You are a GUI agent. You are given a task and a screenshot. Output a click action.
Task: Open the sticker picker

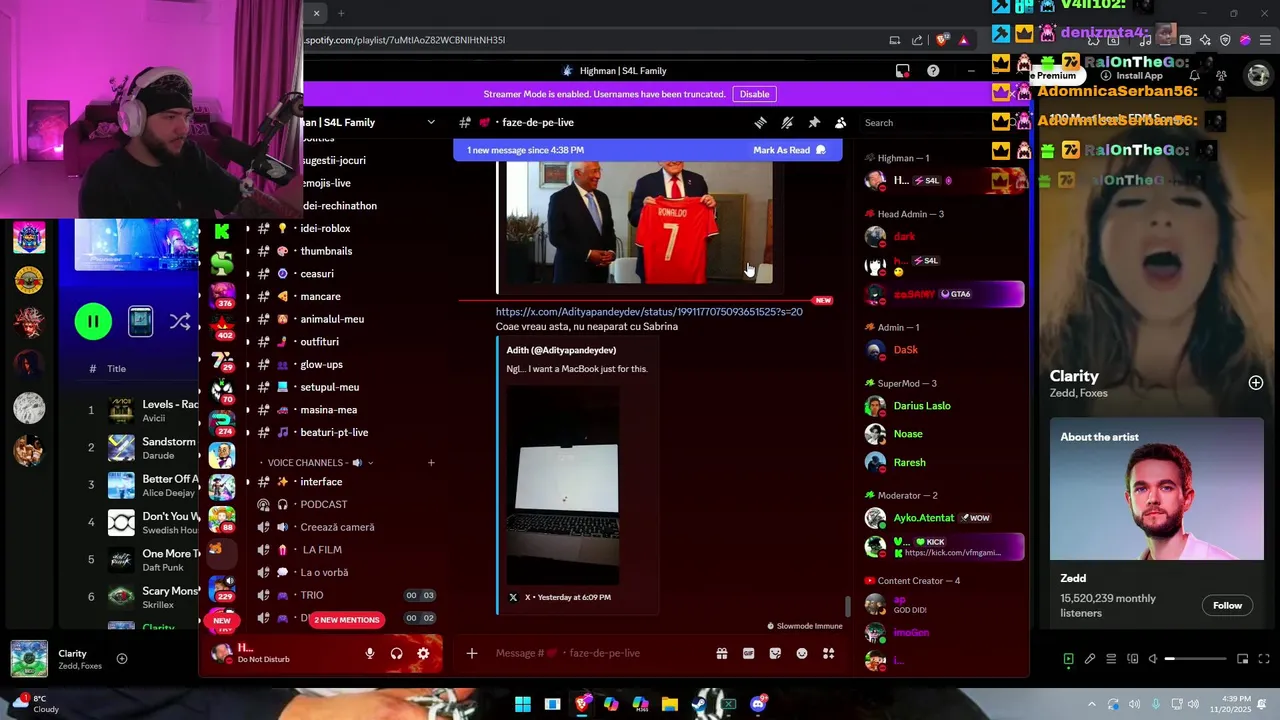point(775,653)
